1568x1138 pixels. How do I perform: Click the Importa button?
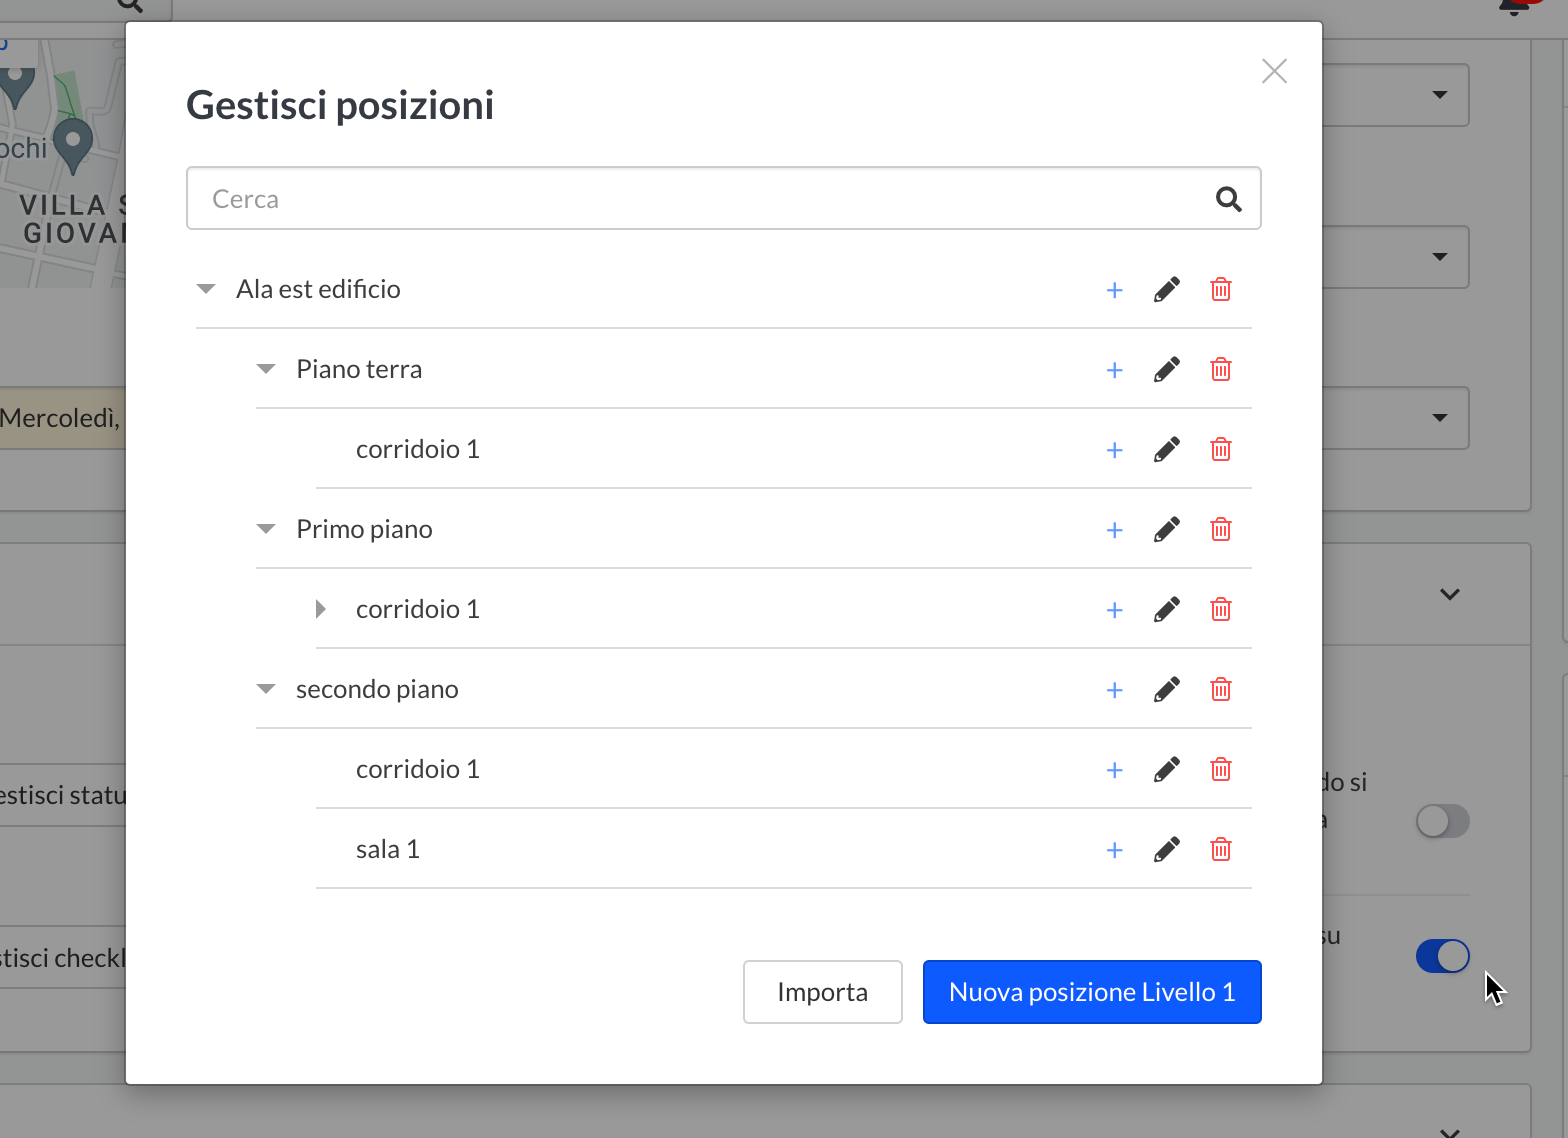click(x=822, y=992)
